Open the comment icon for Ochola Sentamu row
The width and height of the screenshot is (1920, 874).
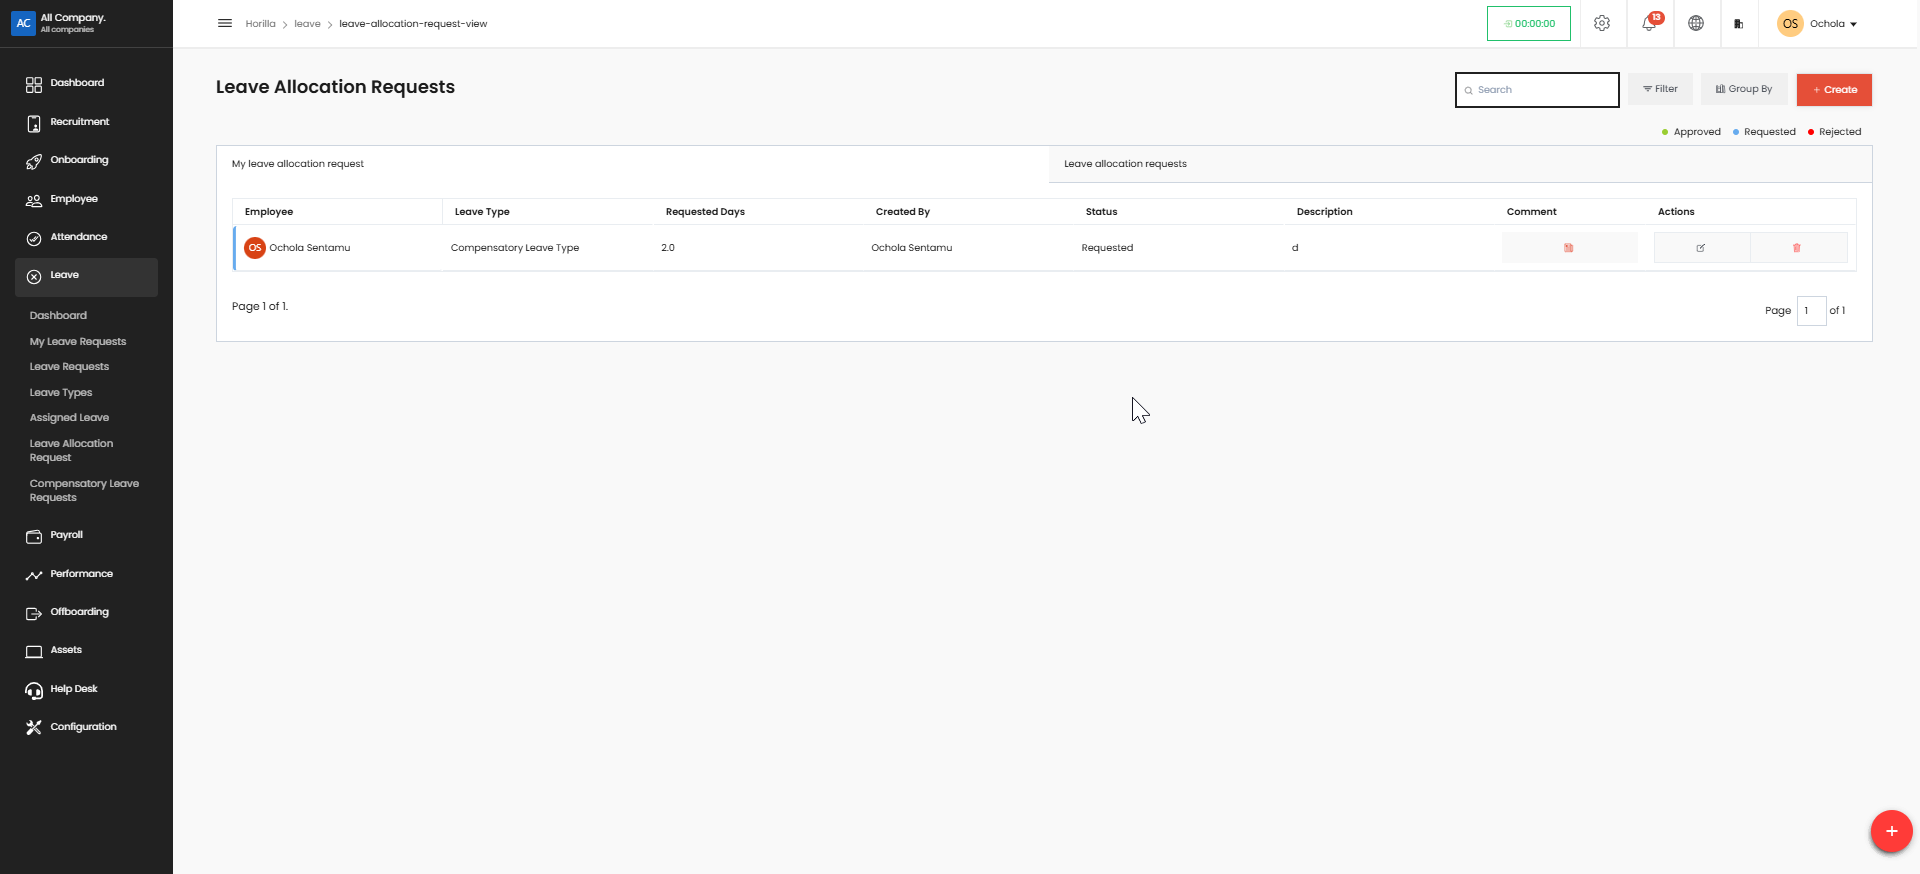tap(1569, 248)
